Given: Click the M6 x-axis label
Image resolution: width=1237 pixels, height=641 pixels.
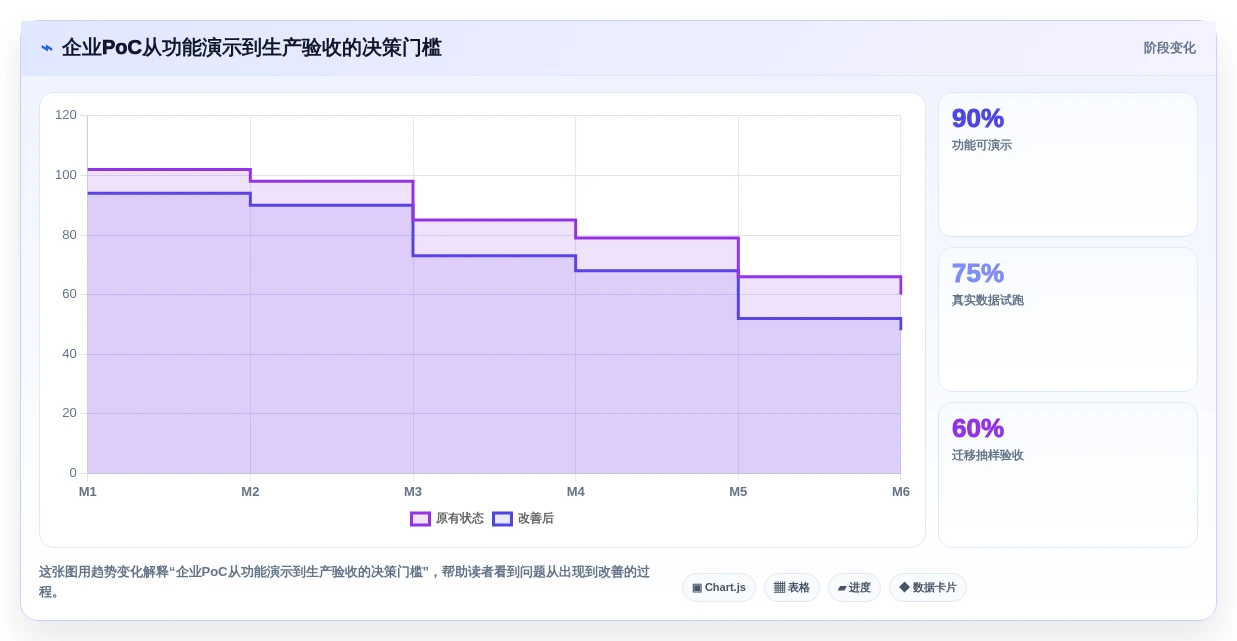Looking at the screenshot, I should click(x=901, y=492).
